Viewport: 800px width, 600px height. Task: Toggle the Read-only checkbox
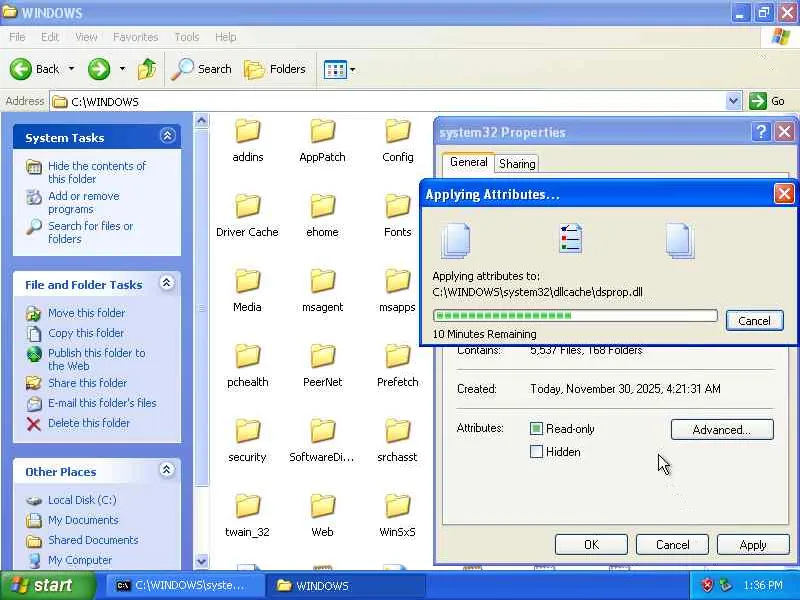coord(536,429)
